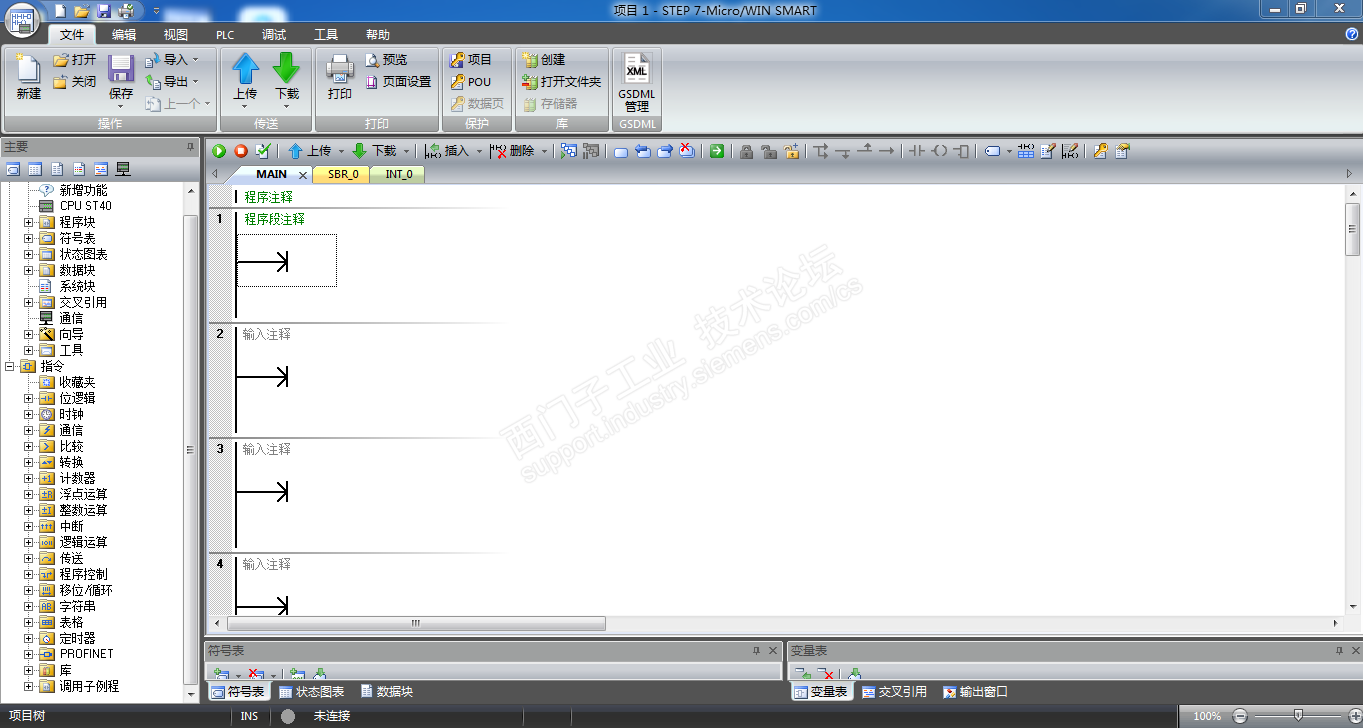Viewport: 1363px width, 728px height.
Task: Switch to the 视图 ribbon tab
Action: tap(176, 35)
